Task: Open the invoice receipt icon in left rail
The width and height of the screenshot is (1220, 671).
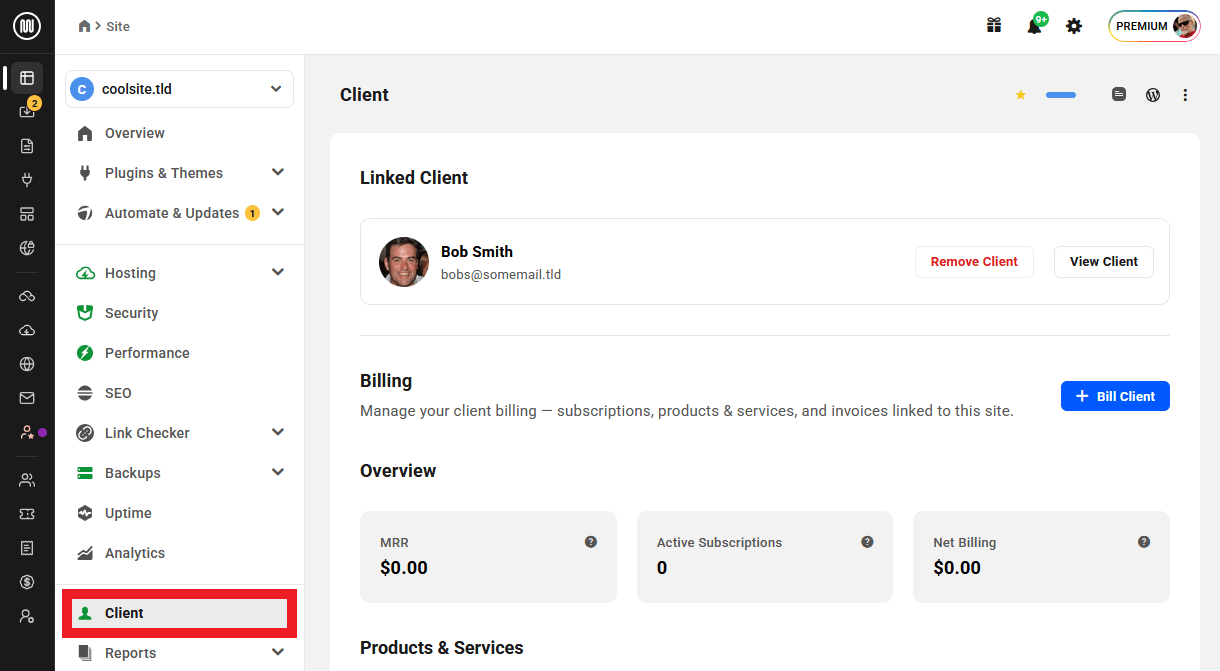Action: coord(27,548)
